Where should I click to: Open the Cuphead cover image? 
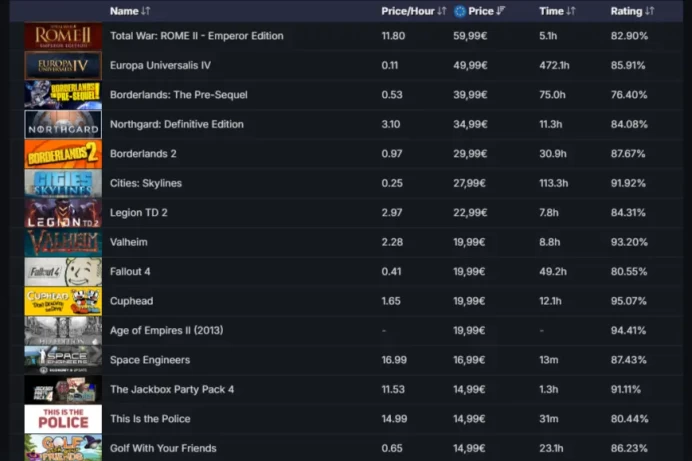coord(63,301)
